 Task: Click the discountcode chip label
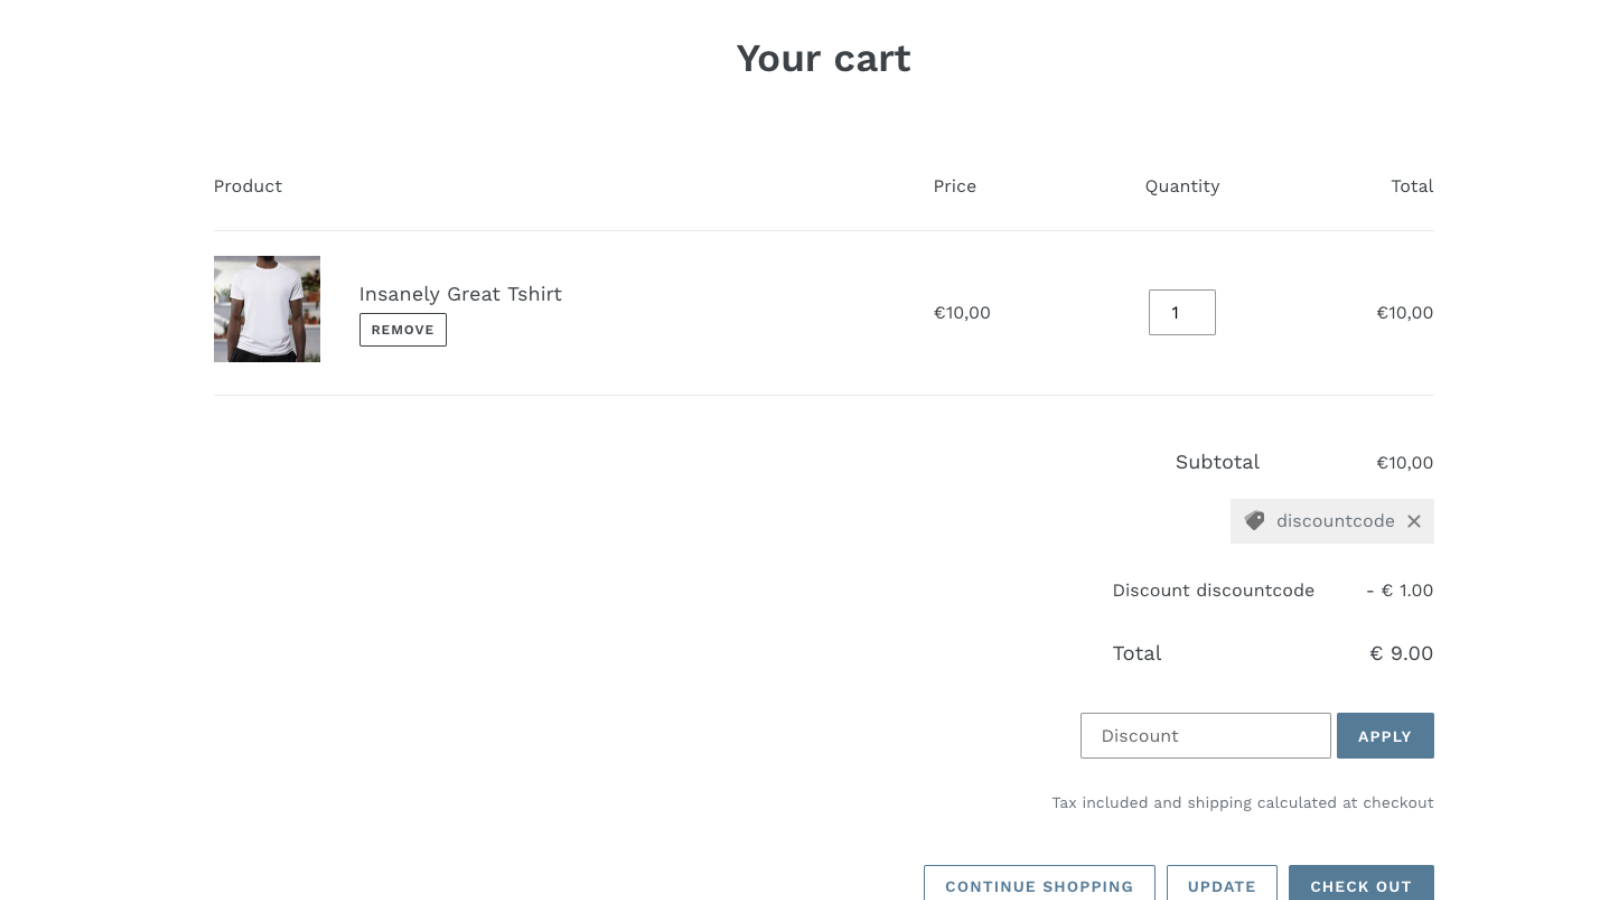(x=1335, y=521)
